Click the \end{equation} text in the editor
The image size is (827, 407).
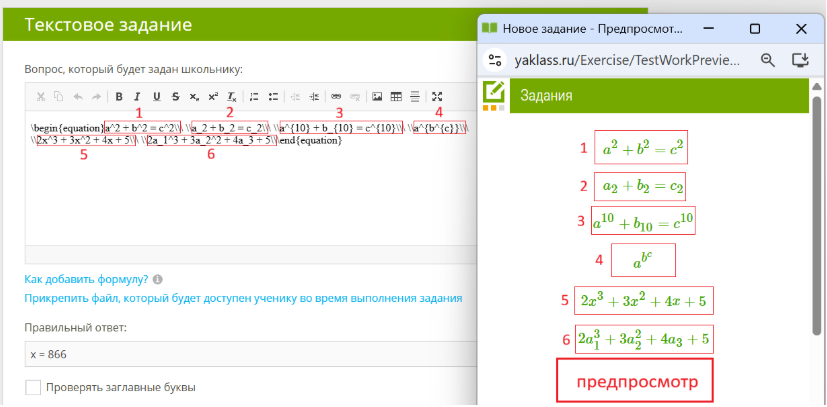(x=310, y=141)
